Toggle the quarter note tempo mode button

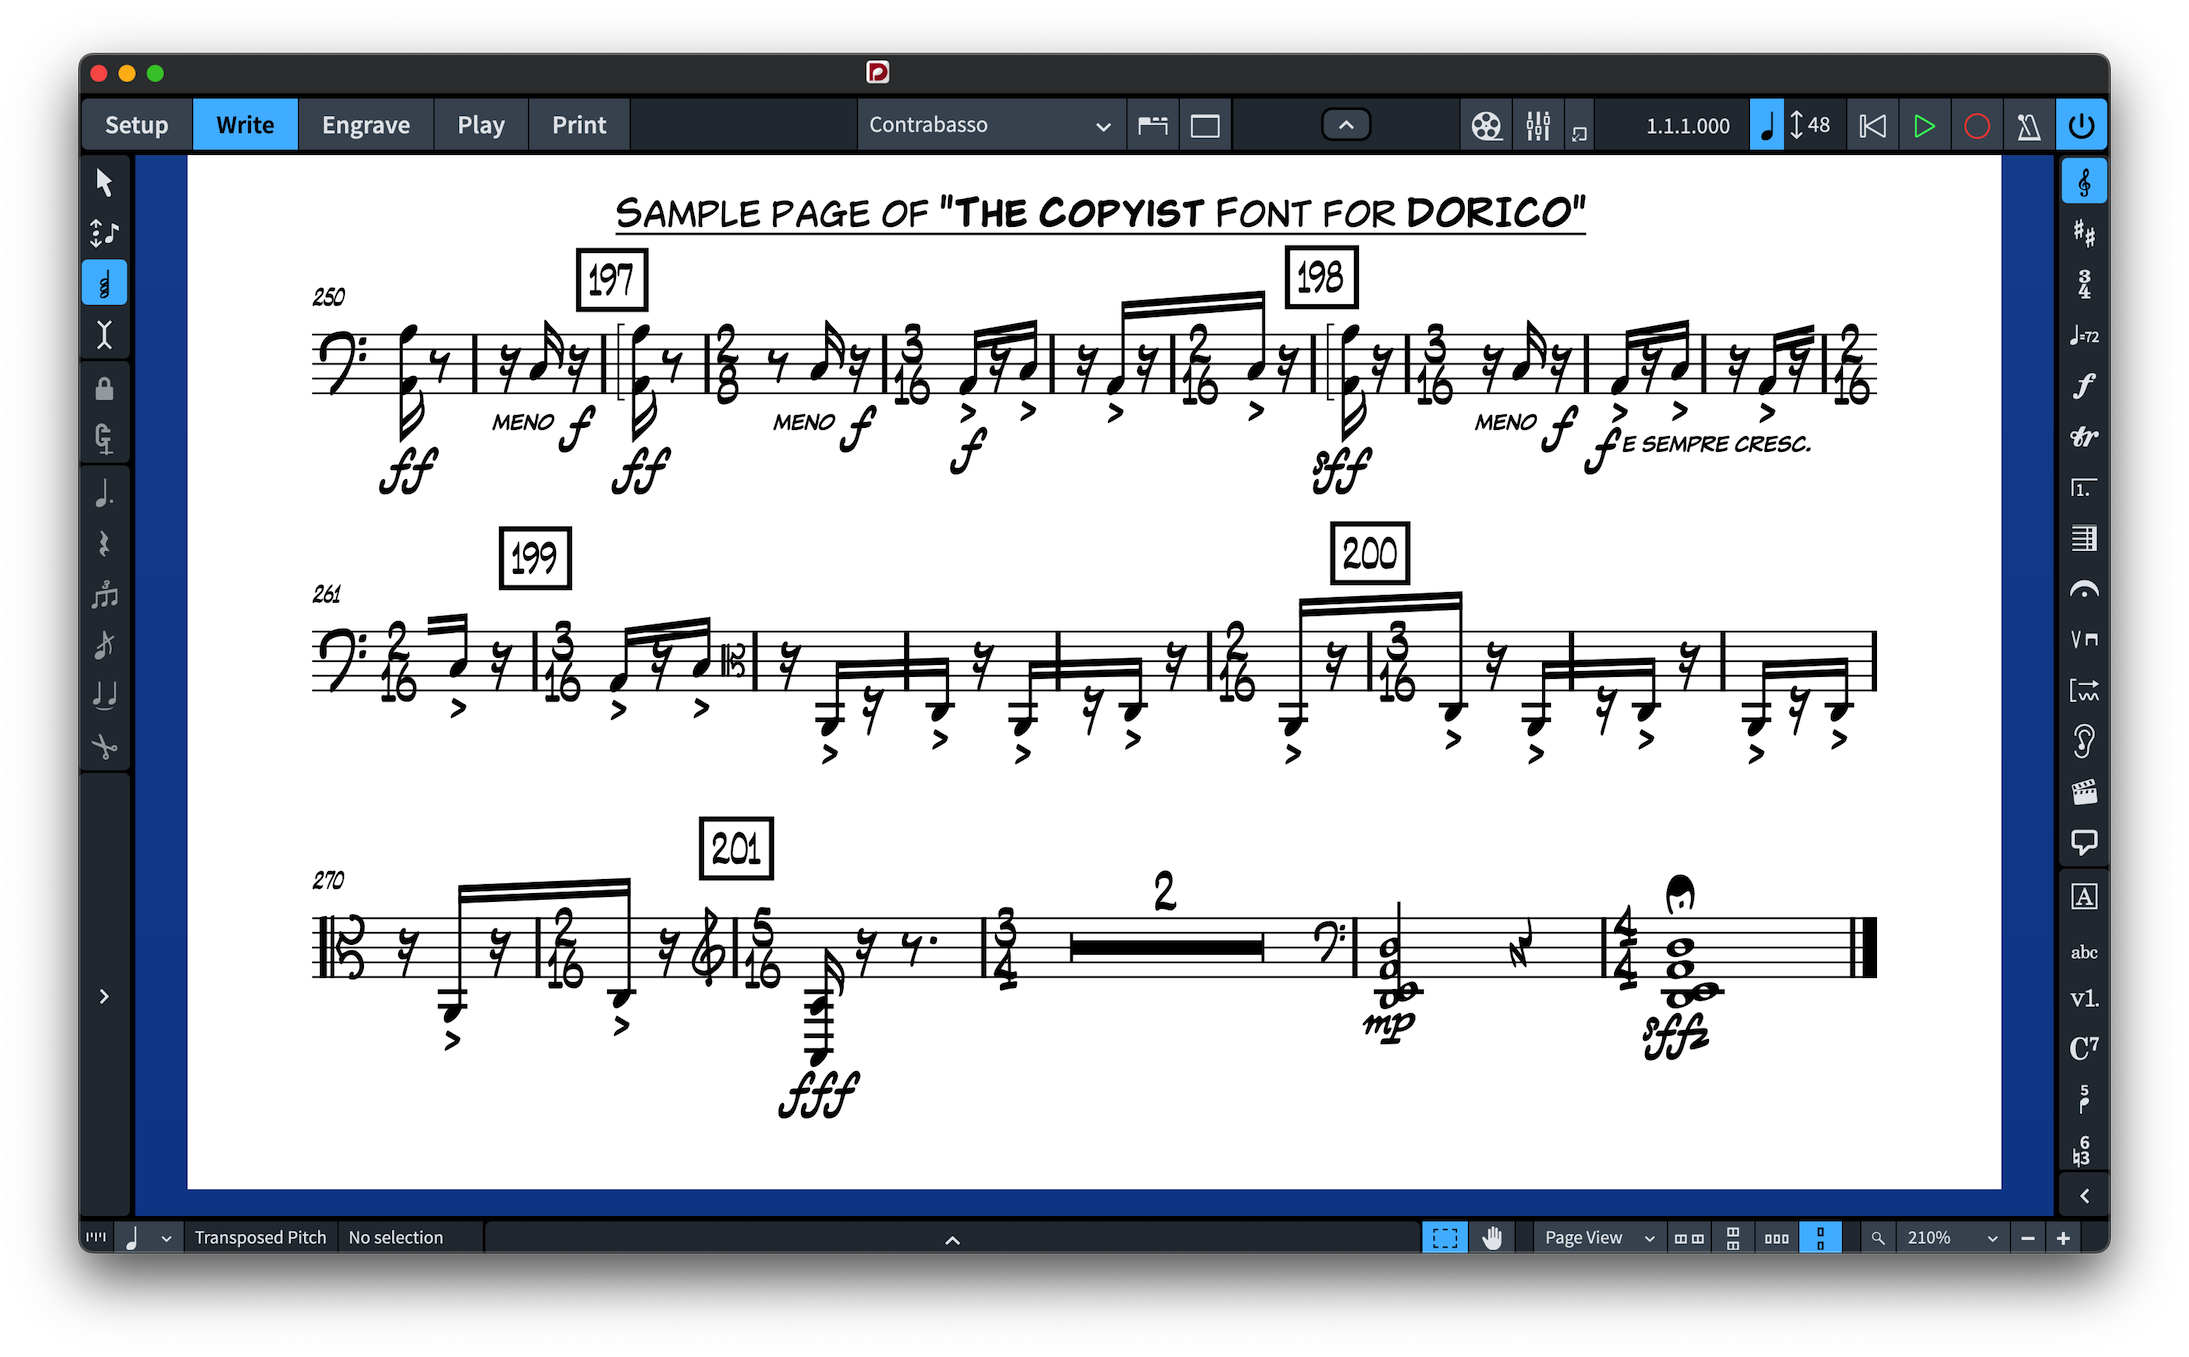click(1766, 126)
